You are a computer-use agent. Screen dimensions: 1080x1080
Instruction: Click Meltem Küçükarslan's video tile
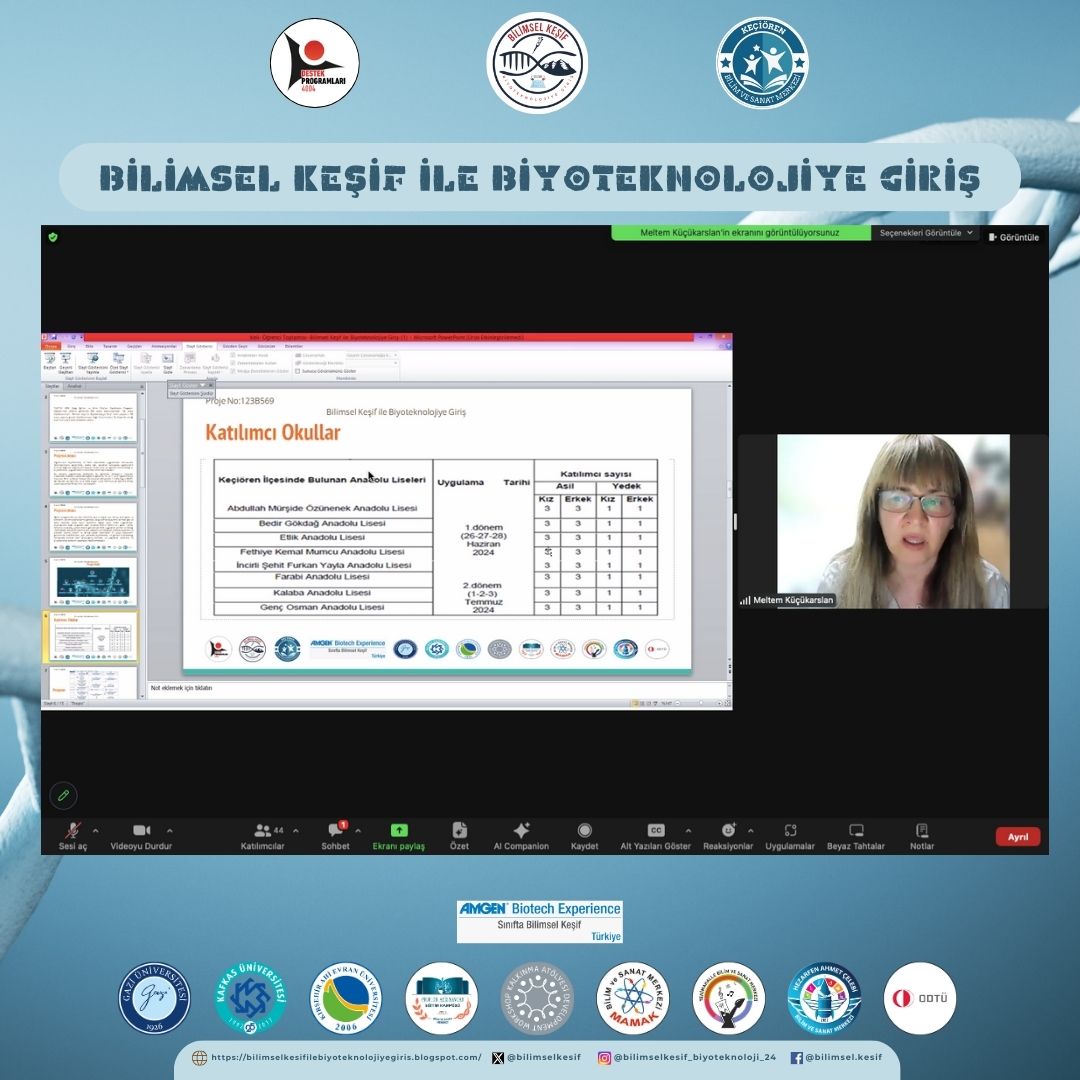893,521
